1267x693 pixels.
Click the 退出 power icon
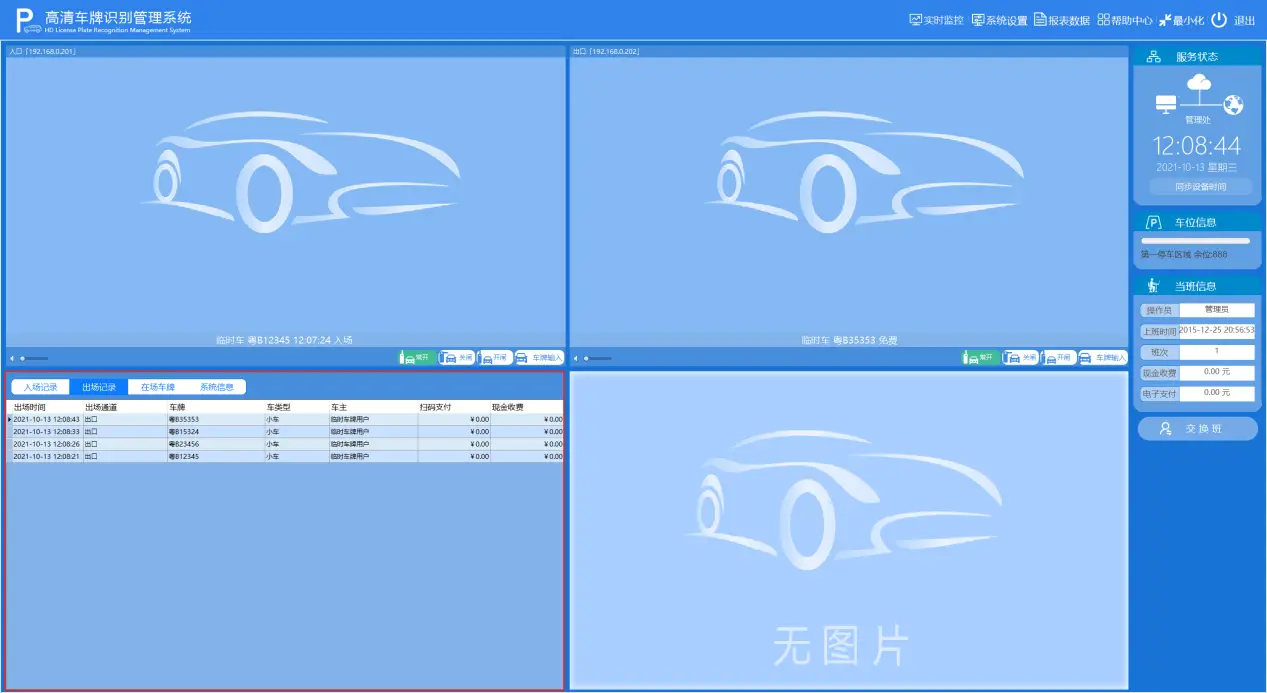coord(1219,20)
